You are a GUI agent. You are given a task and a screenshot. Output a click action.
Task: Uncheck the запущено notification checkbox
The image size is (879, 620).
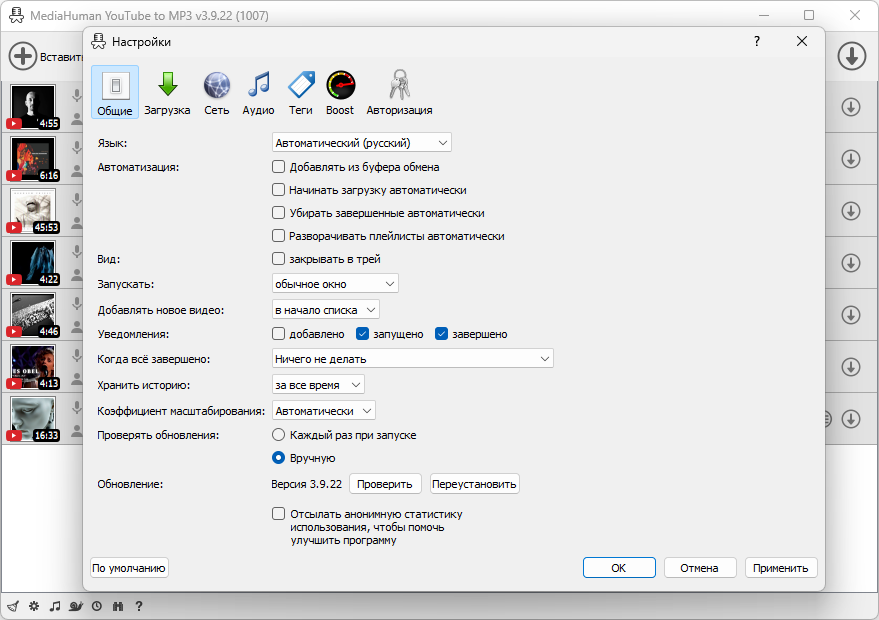pos(362,334)
